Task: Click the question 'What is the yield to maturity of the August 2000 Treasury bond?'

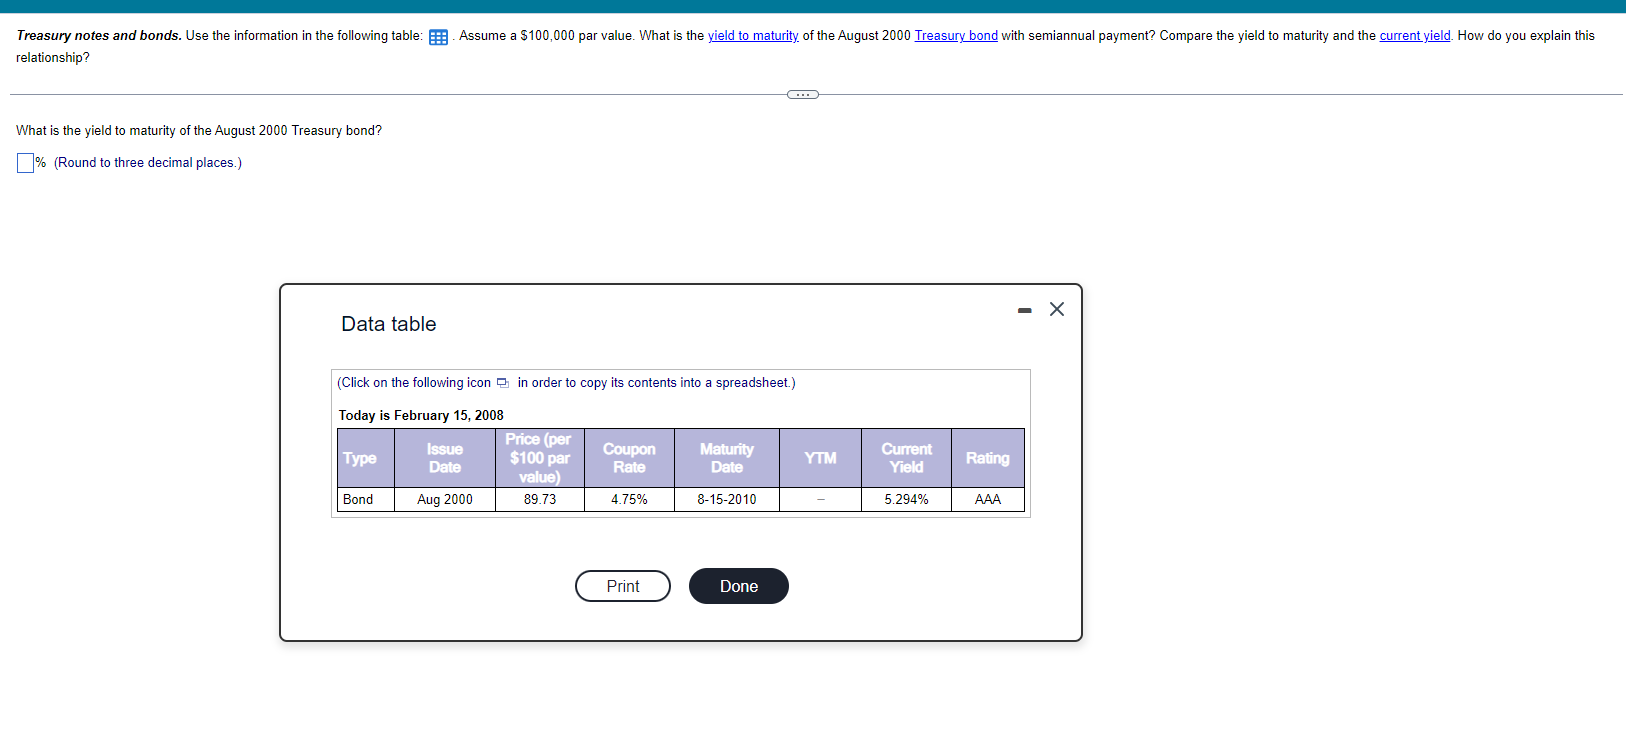Action: pos(199,131)
